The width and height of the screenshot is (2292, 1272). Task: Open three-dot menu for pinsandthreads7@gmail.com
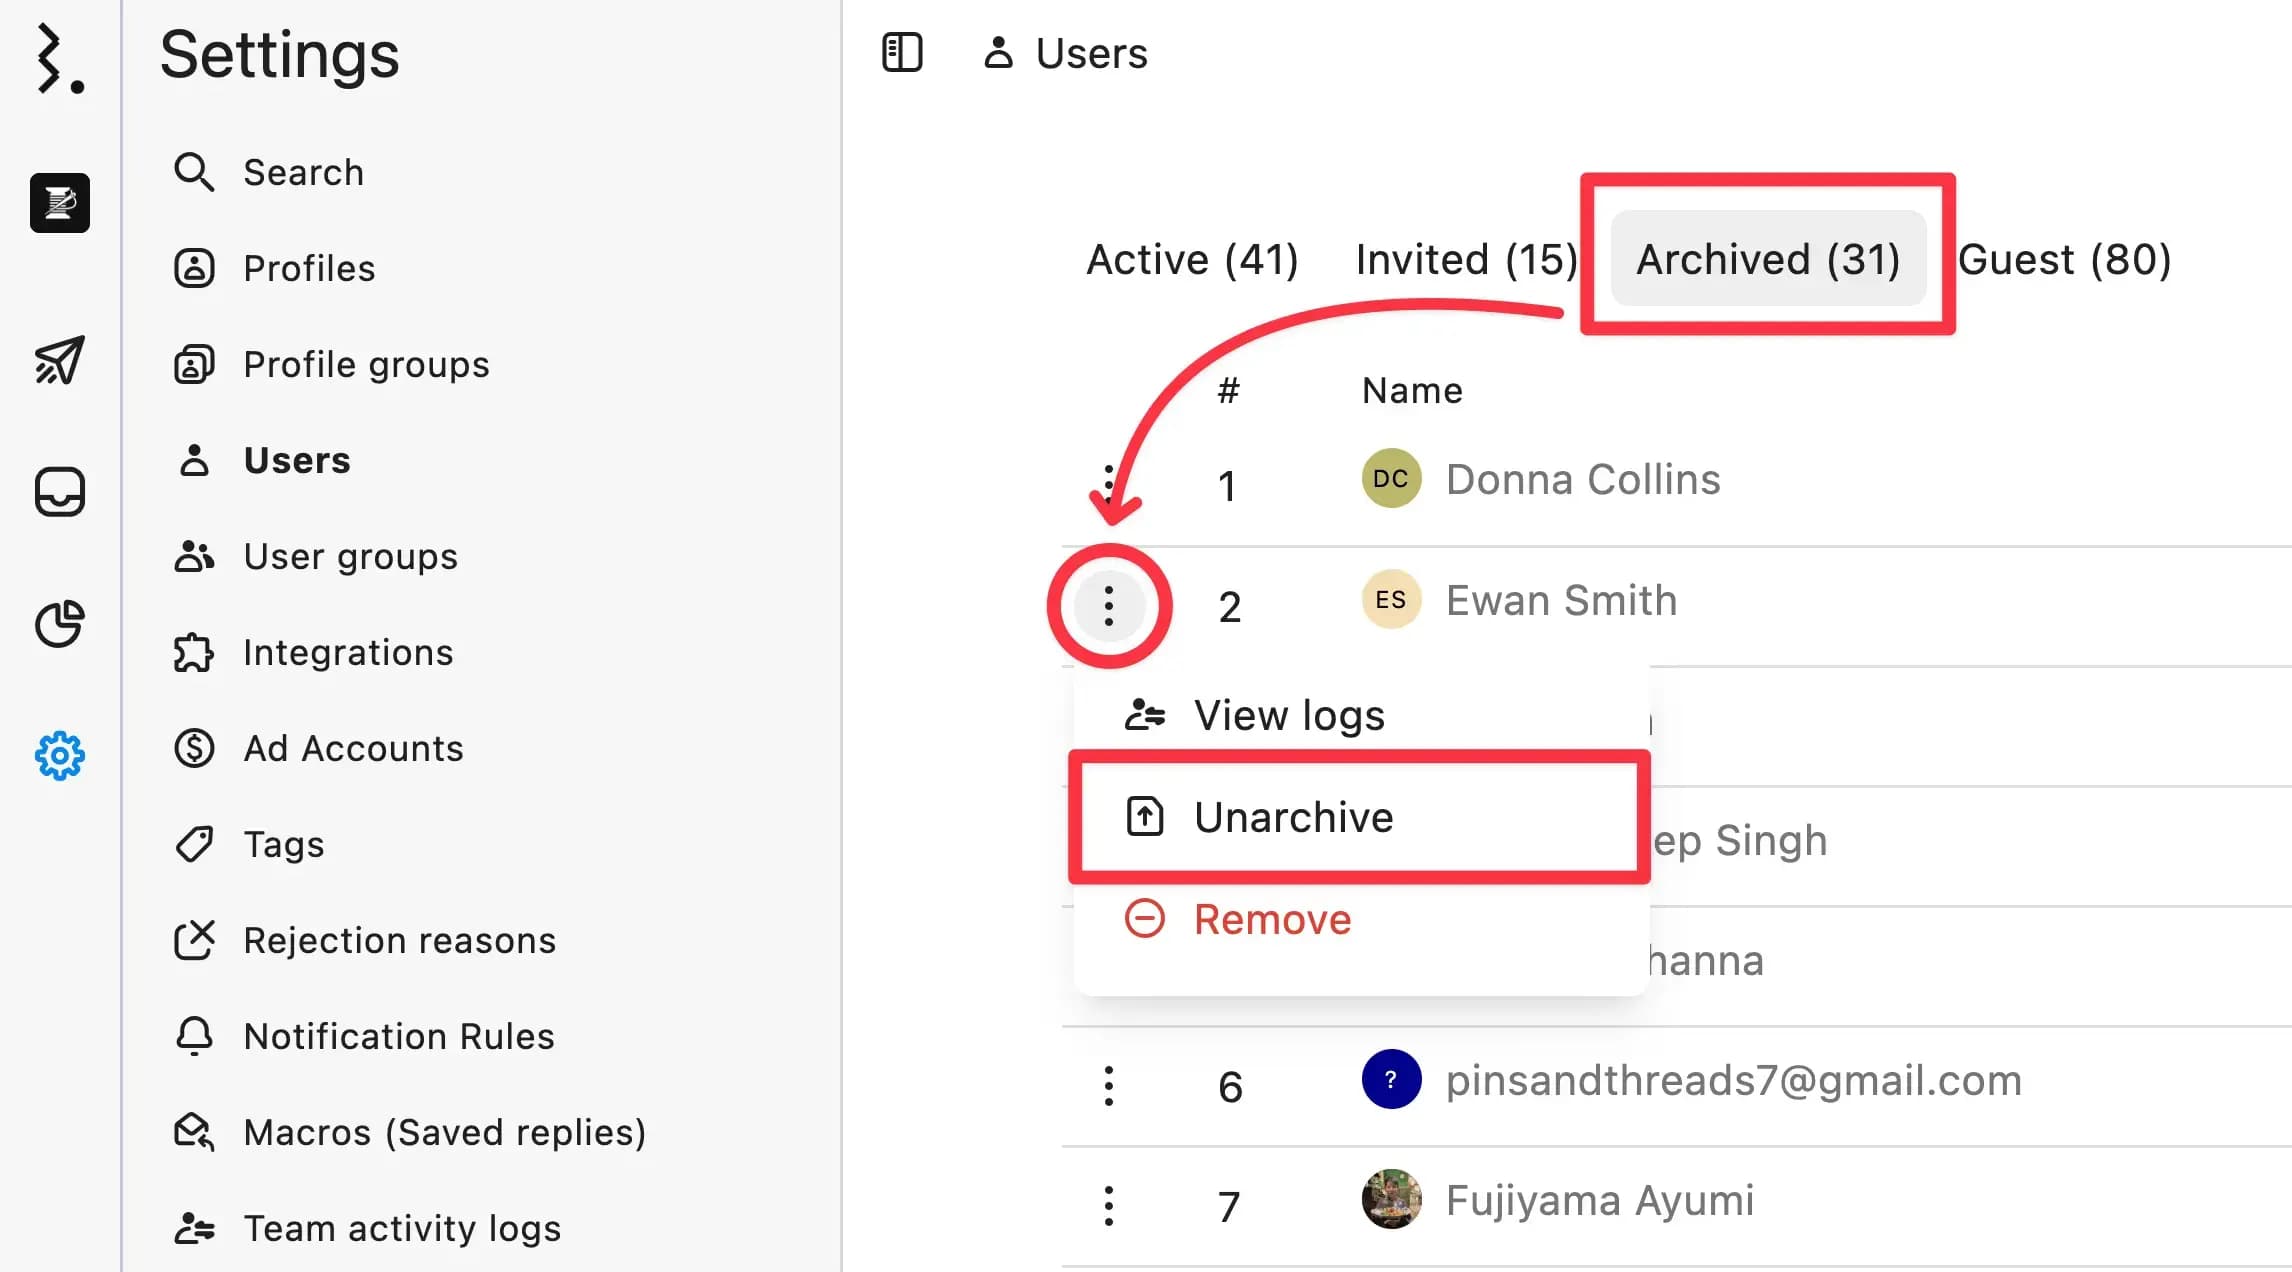pos(1108,1086)
